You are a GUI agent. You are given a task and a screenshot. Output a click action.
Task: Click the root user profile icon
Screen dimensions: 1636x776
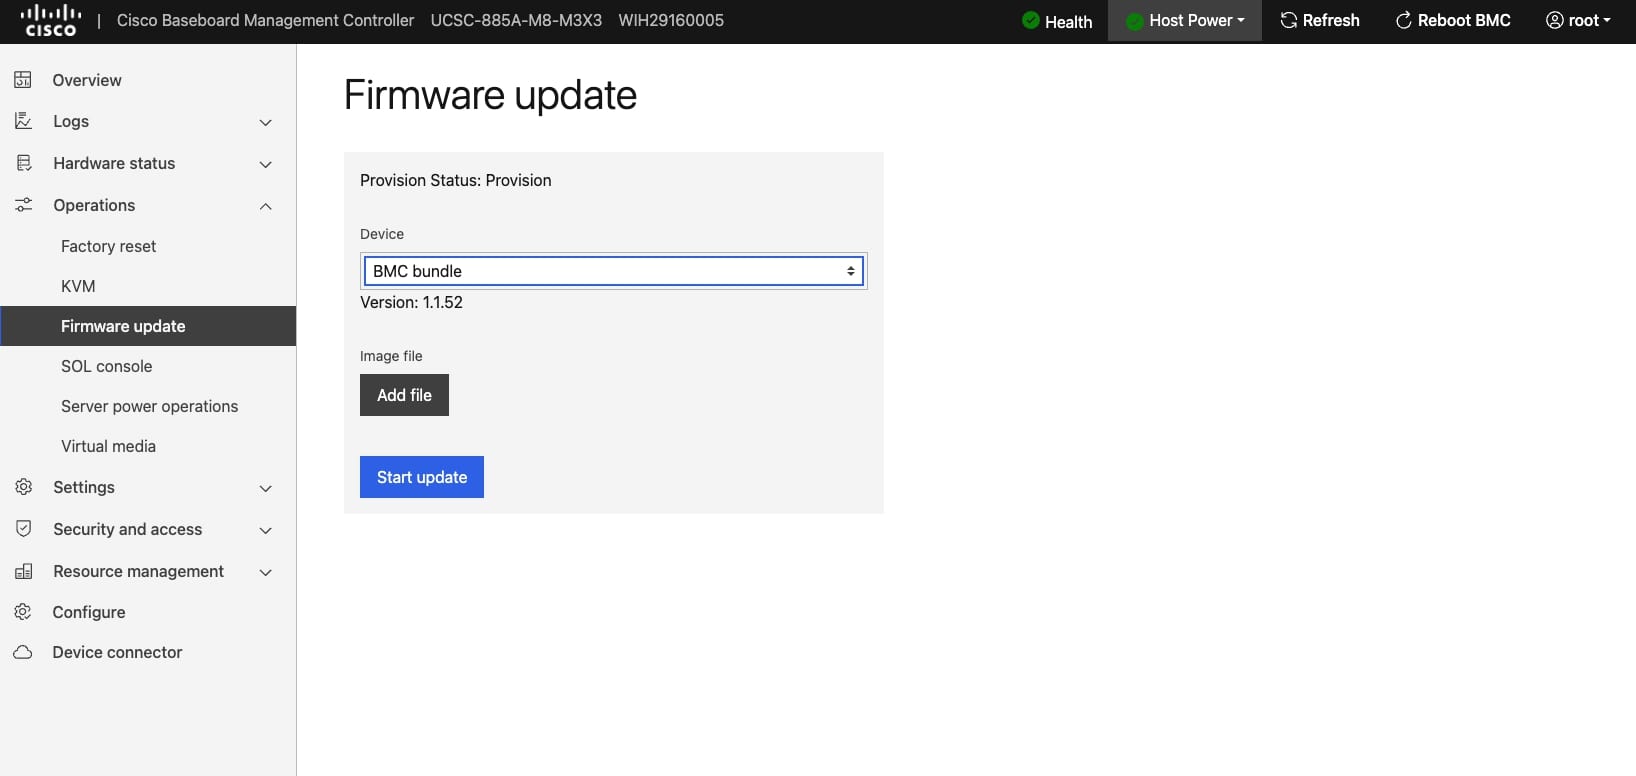(x=1554, y=20)
